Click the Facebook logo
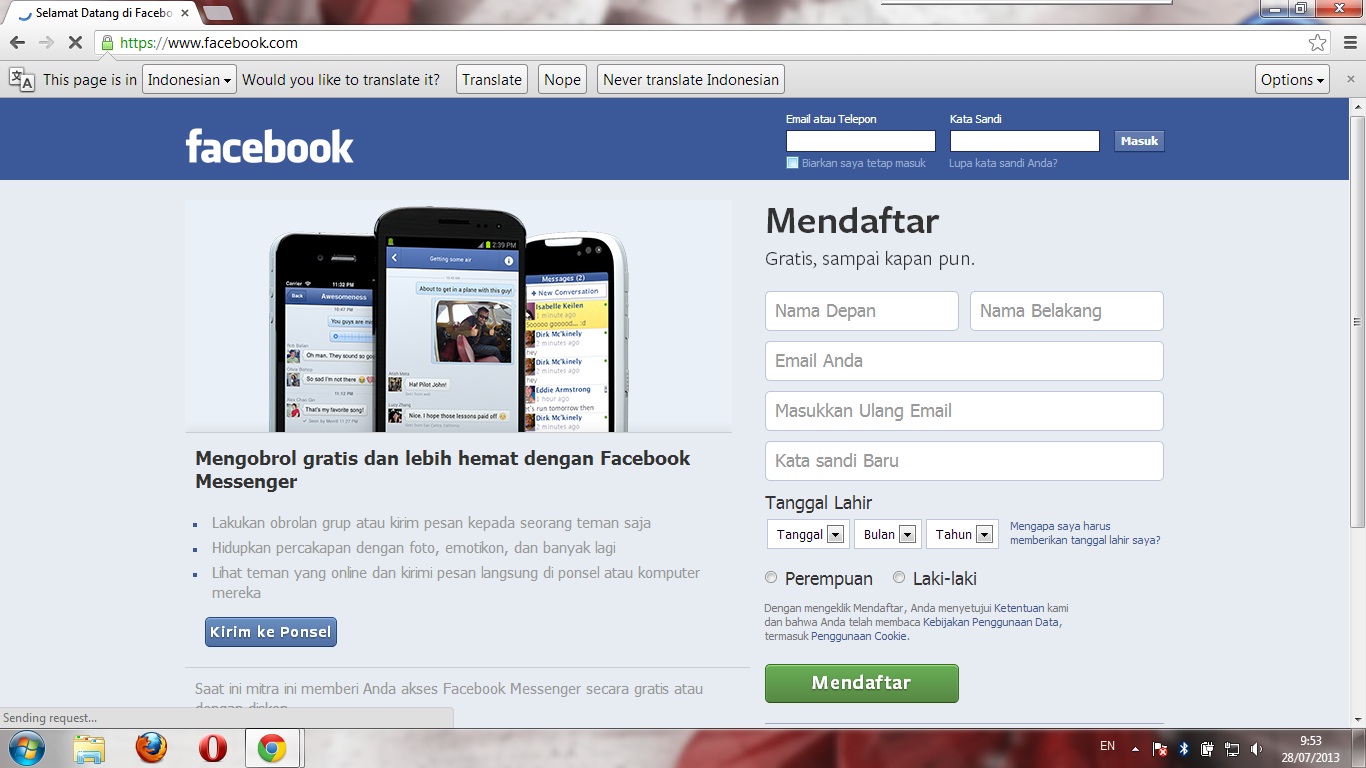This screenshot has height=768, width=1366. 270,145
